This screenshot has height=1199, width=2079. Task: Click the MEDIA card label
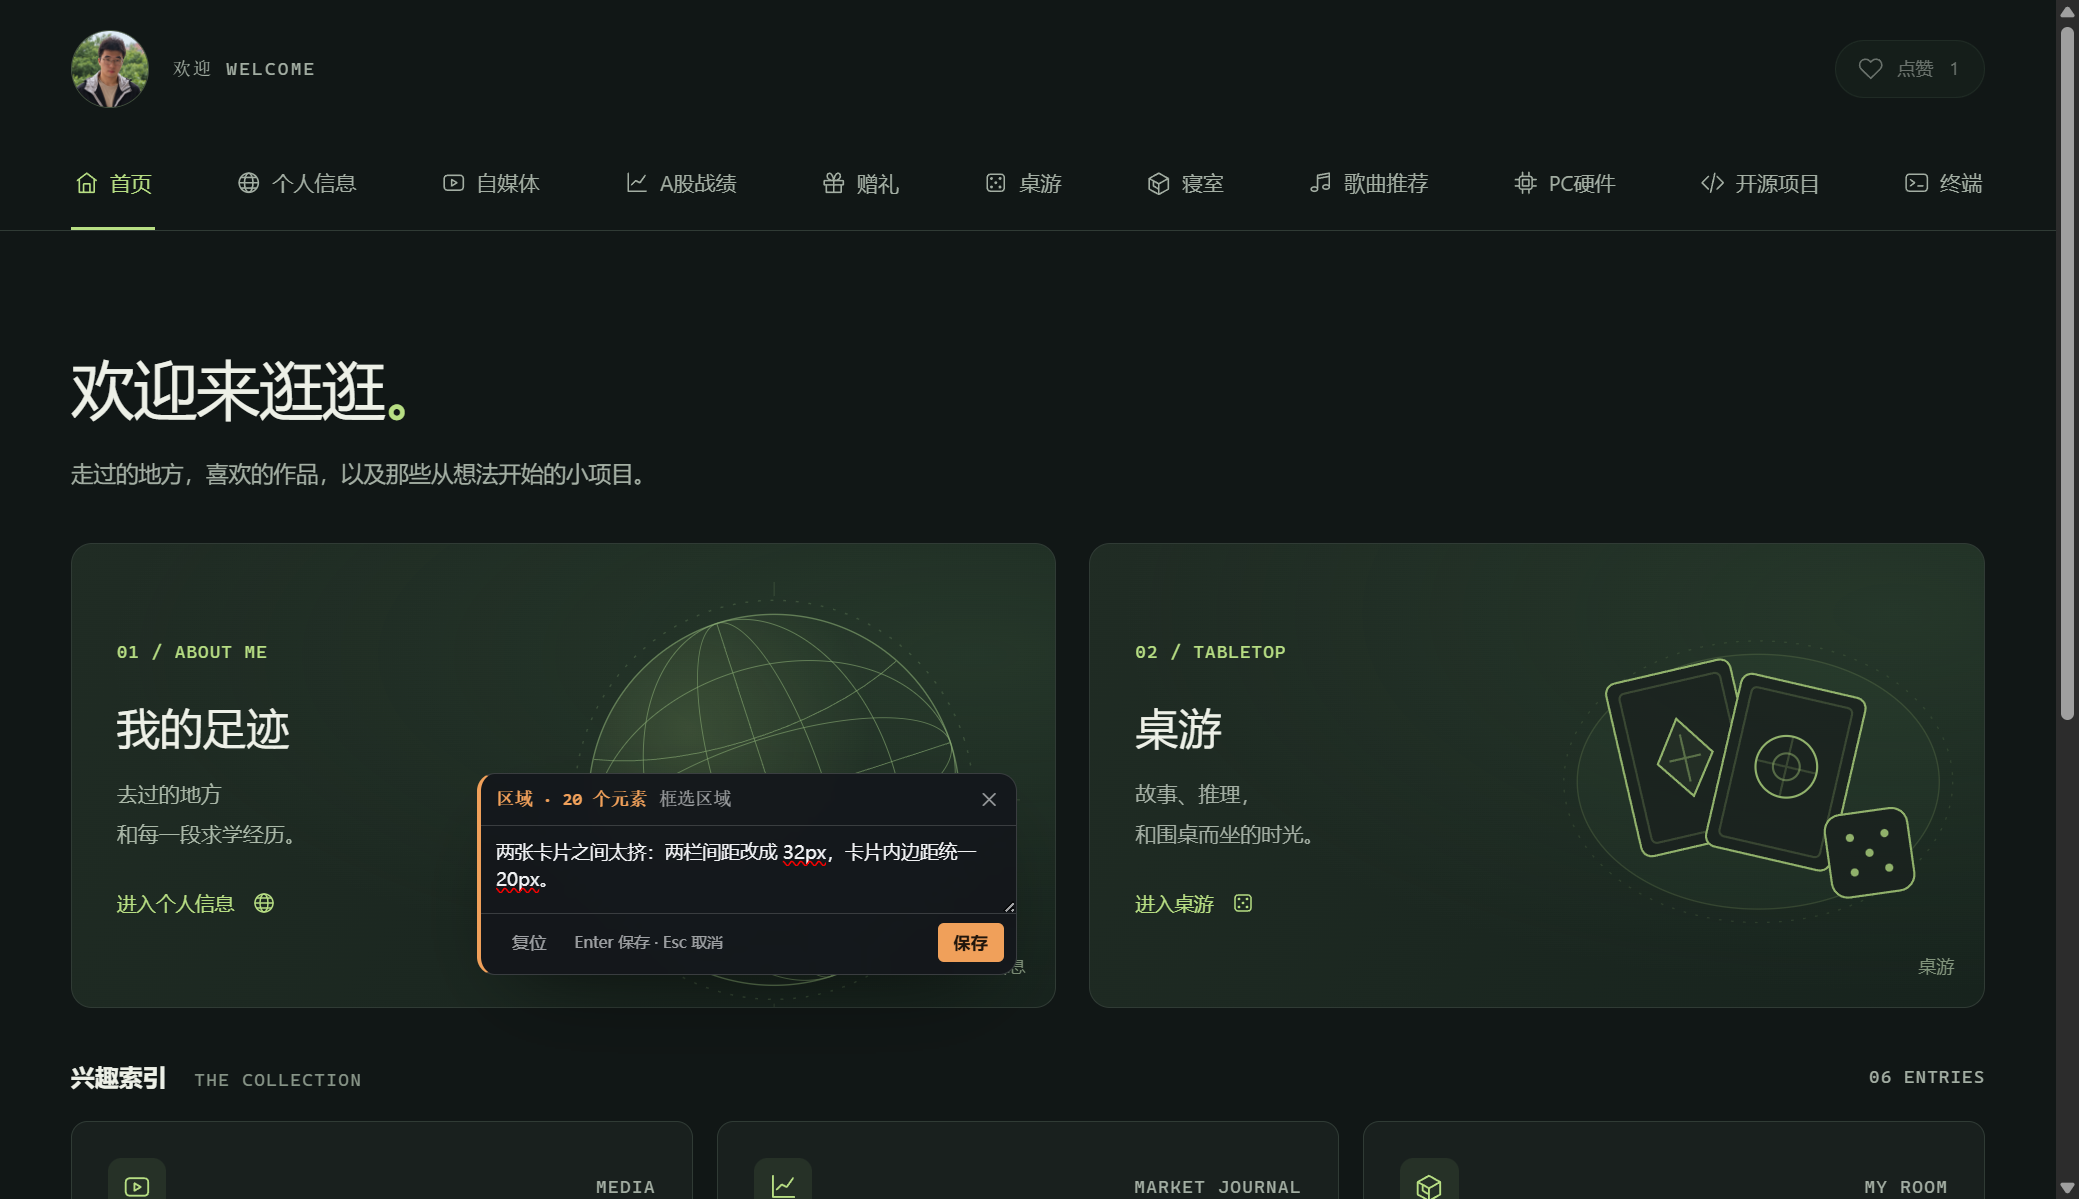pyautogui.click(x=625, y=1187)
